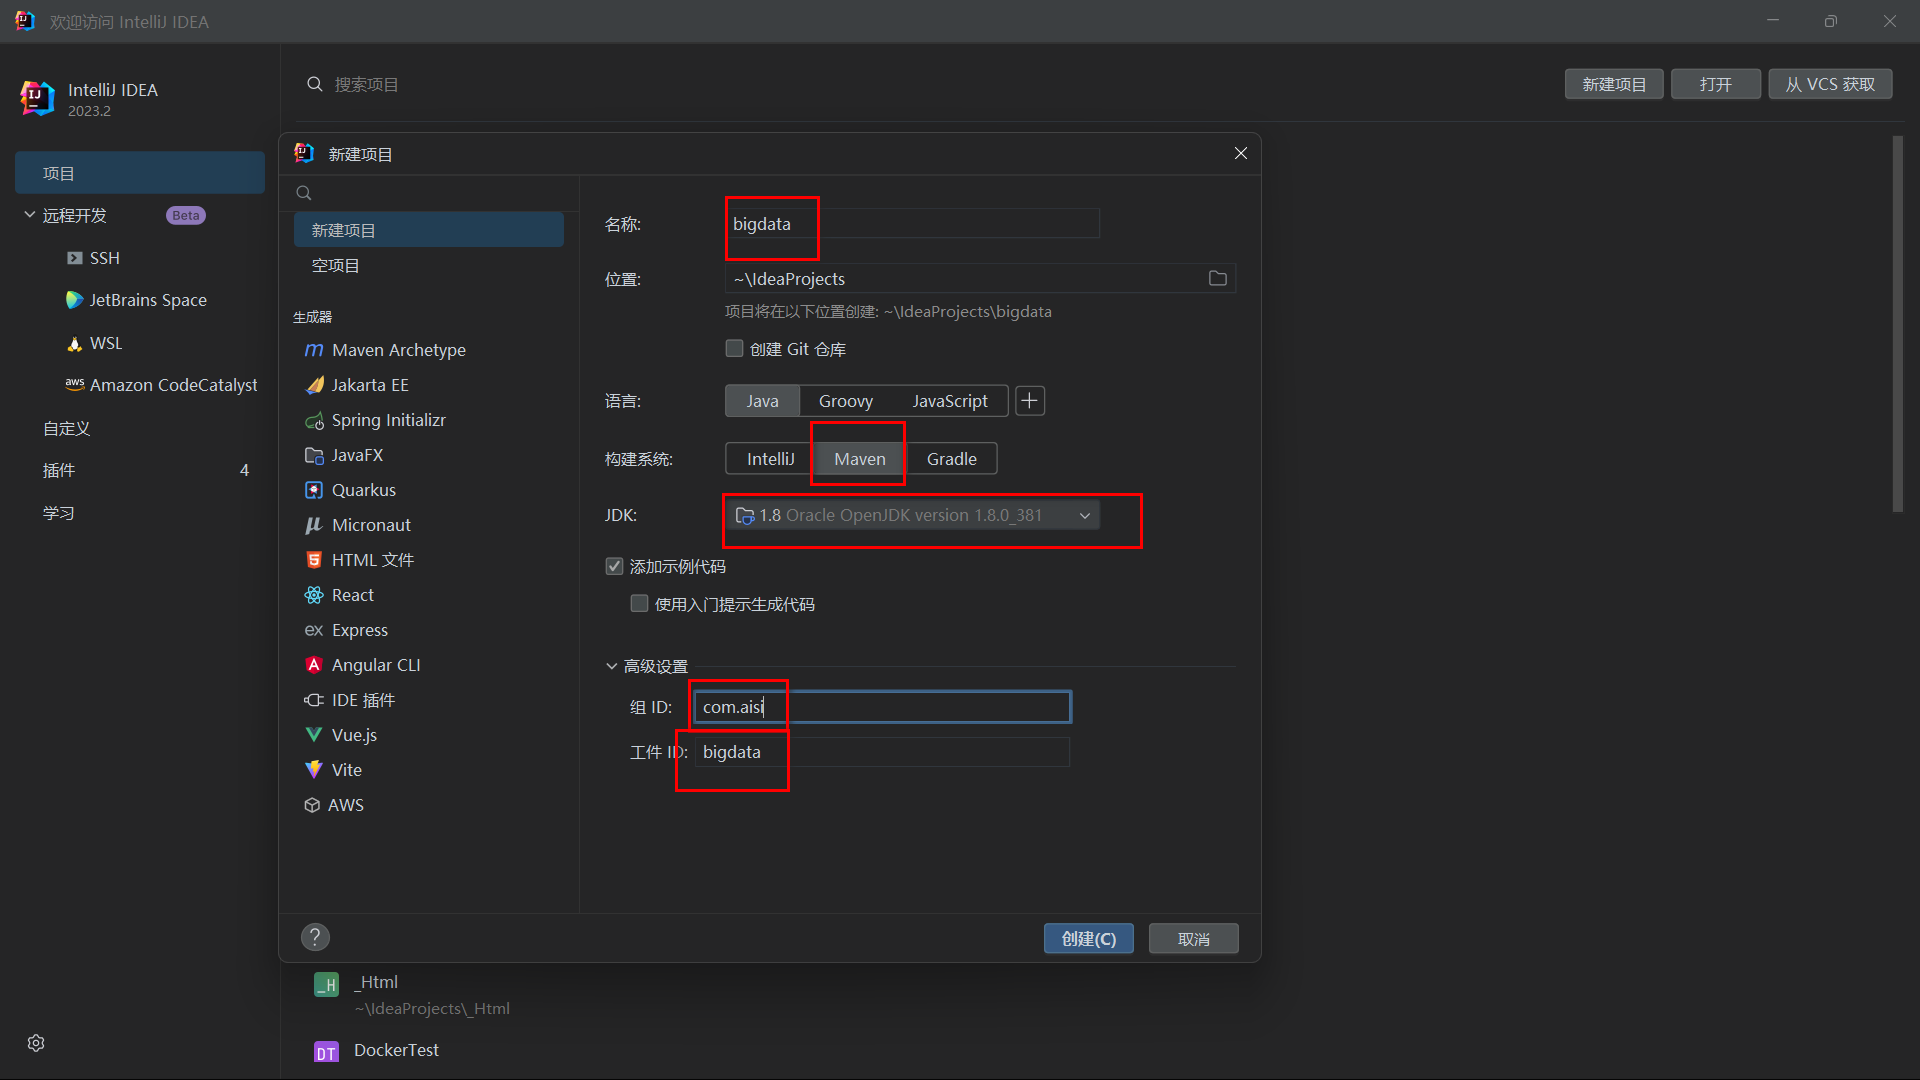This screenshot has width=1920, height=1080.
Task: Open the JDK version dropdown
Action: 1084,516
